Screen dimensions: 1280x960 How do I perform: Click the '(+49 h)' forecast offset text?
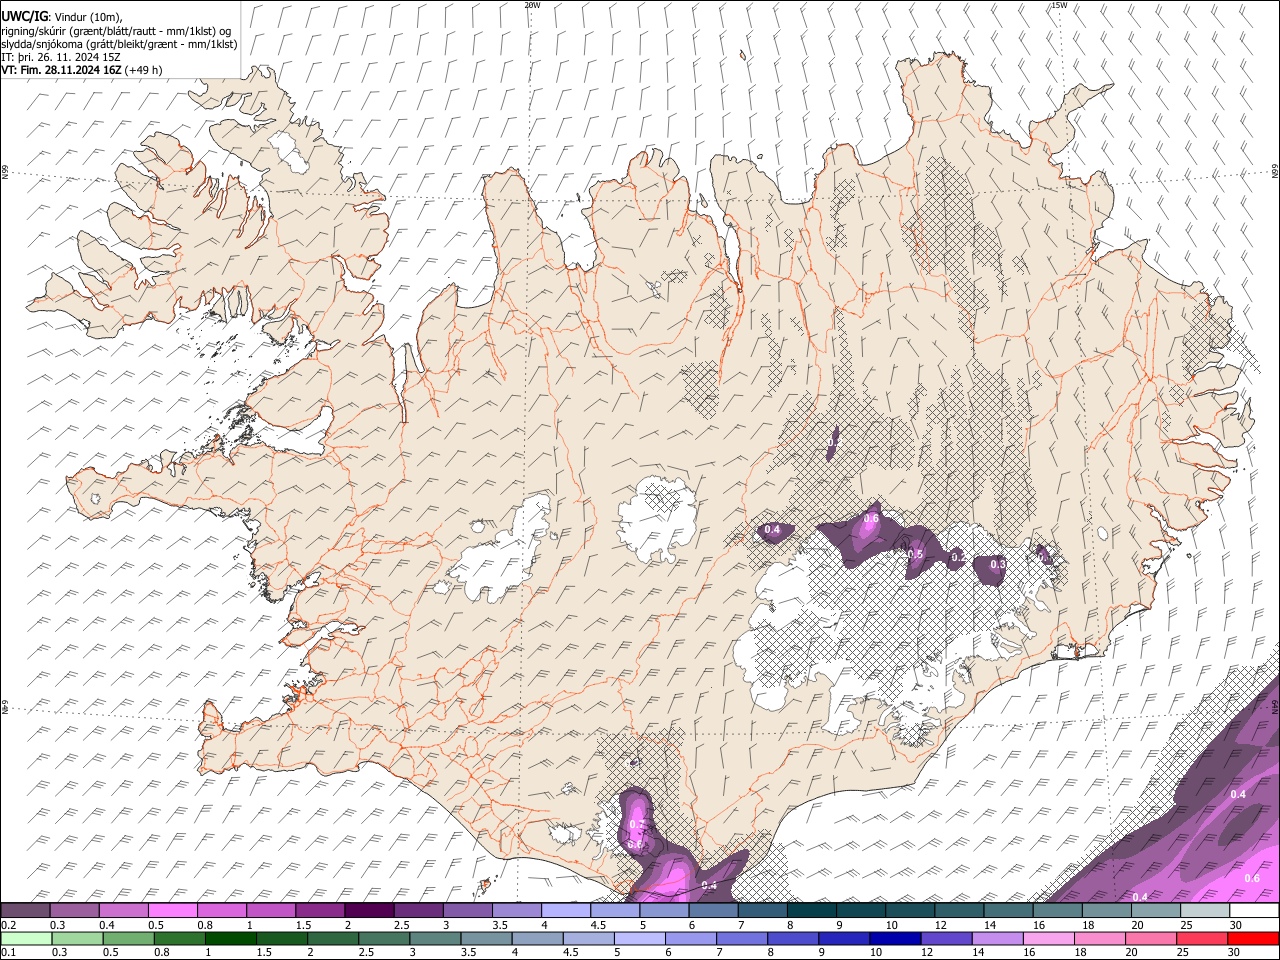(x=144, y=70)
